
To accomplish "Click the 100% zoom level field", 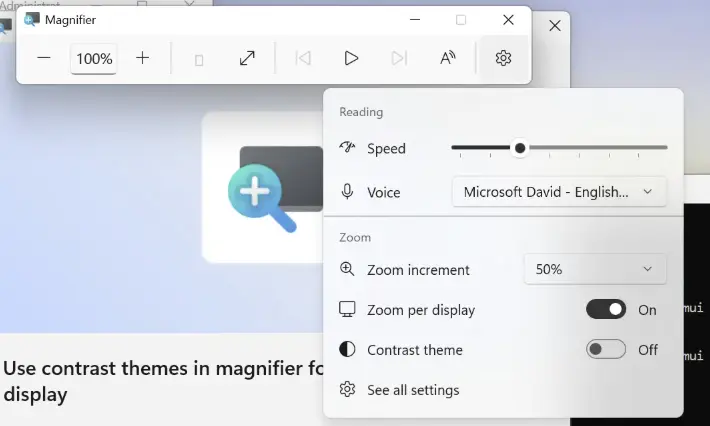I will click(94, 58).
